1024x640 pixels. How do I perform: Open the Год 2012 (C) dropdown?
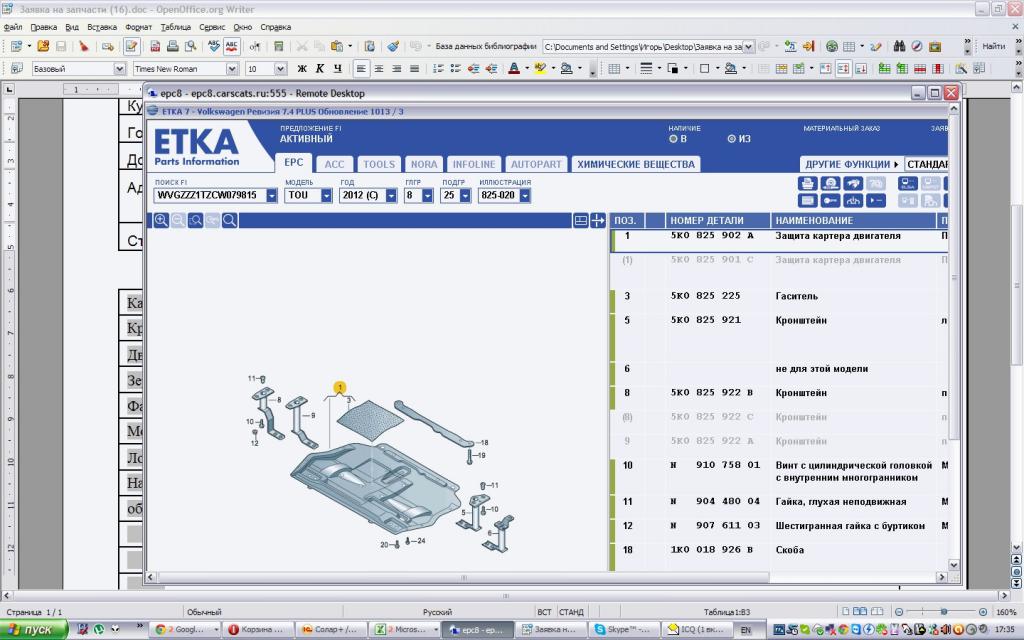(x=391, y=195)
